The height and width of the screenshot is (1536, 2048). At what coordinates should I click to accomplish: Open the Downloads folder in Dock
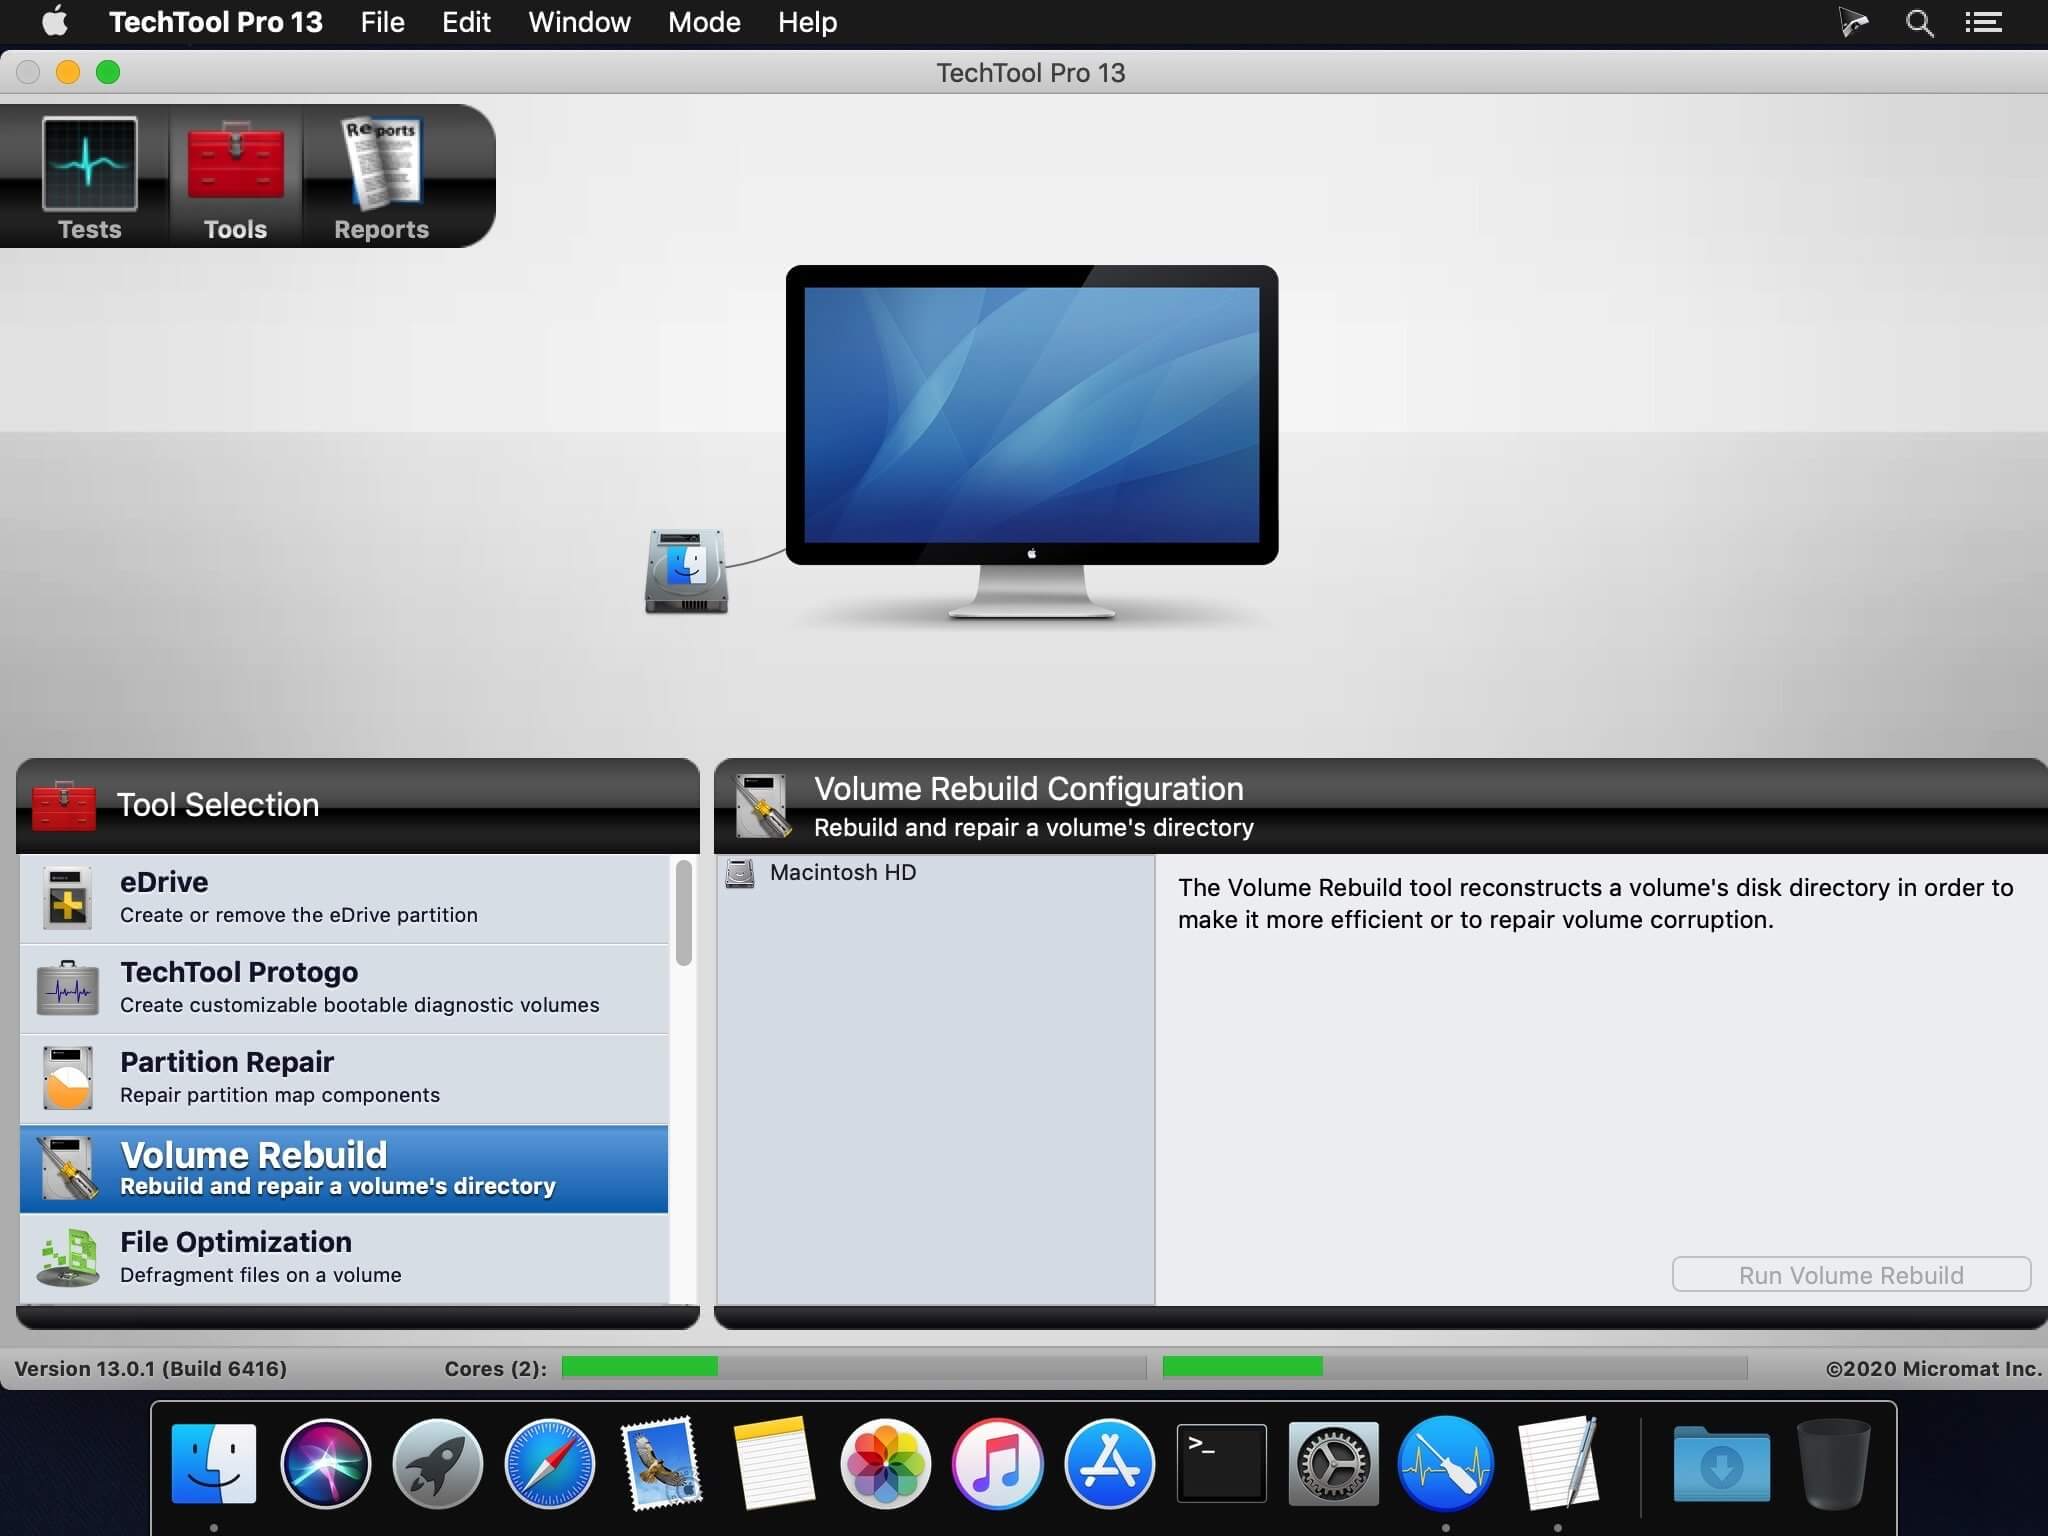coord(1721,1464)
